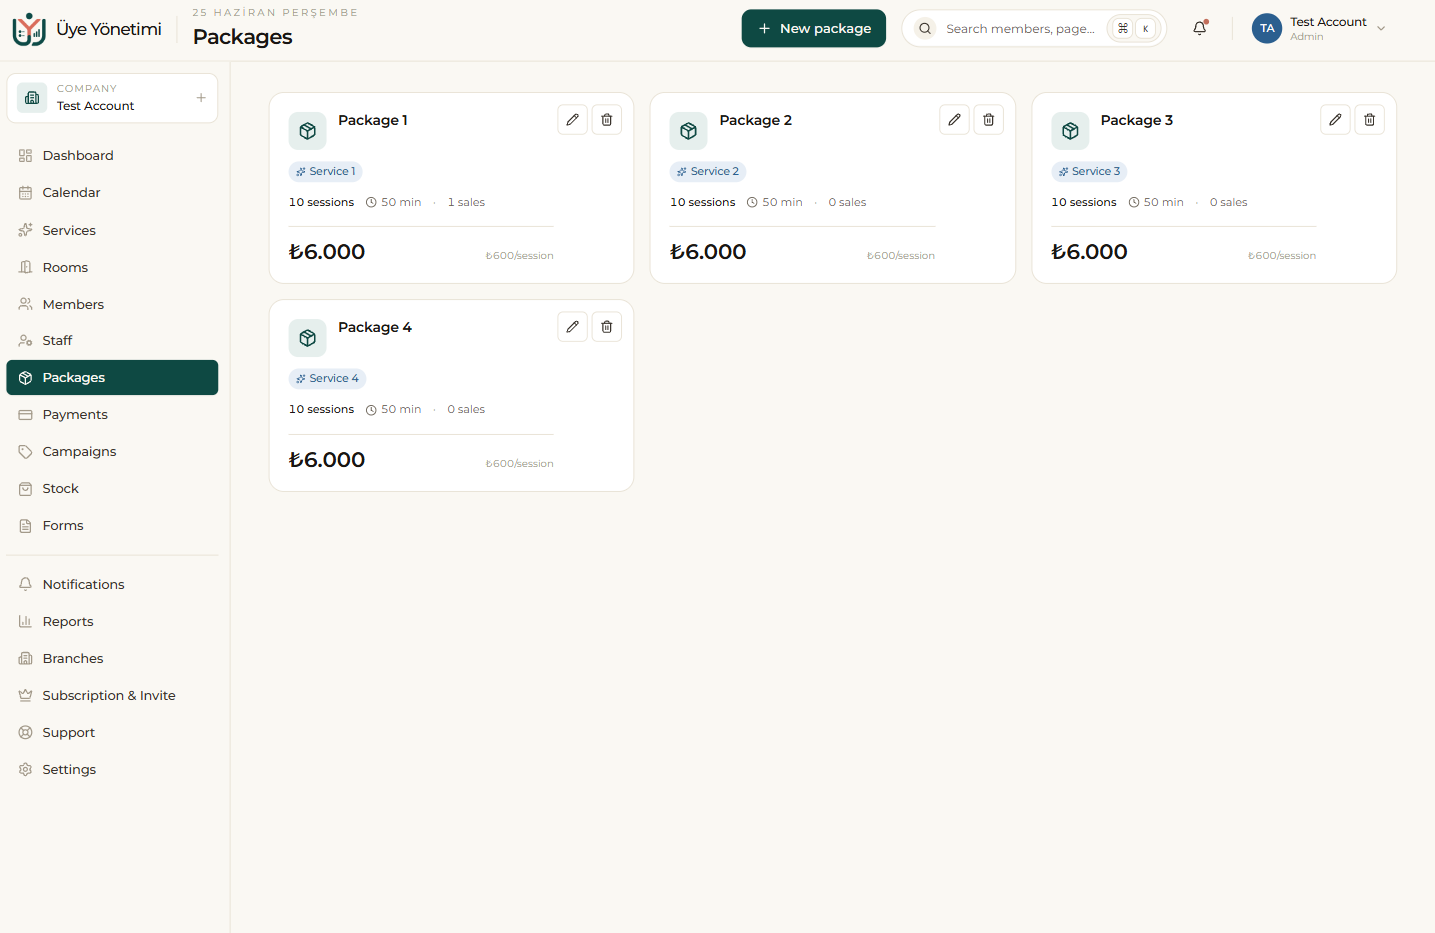This screenshot has height=933, width=1435.
Task: Click the Support lifebuoy icon
Action: click(26, 733)
